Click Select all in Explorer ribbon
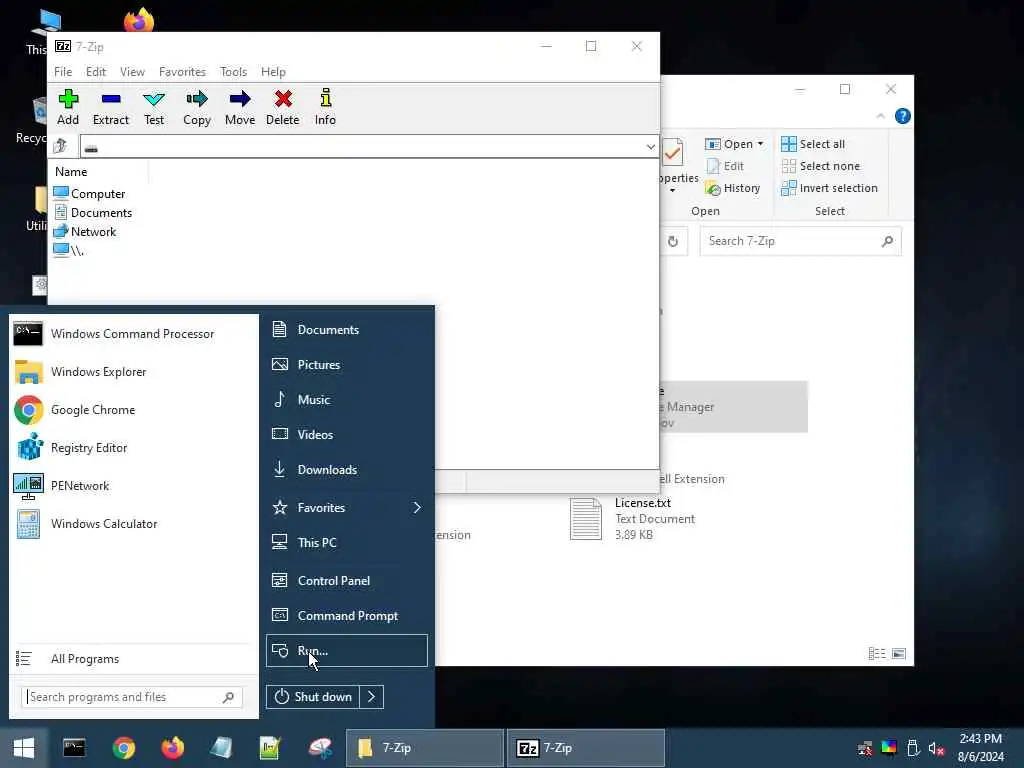Screen dimensions: 1024x768 (x=813, y=144)
